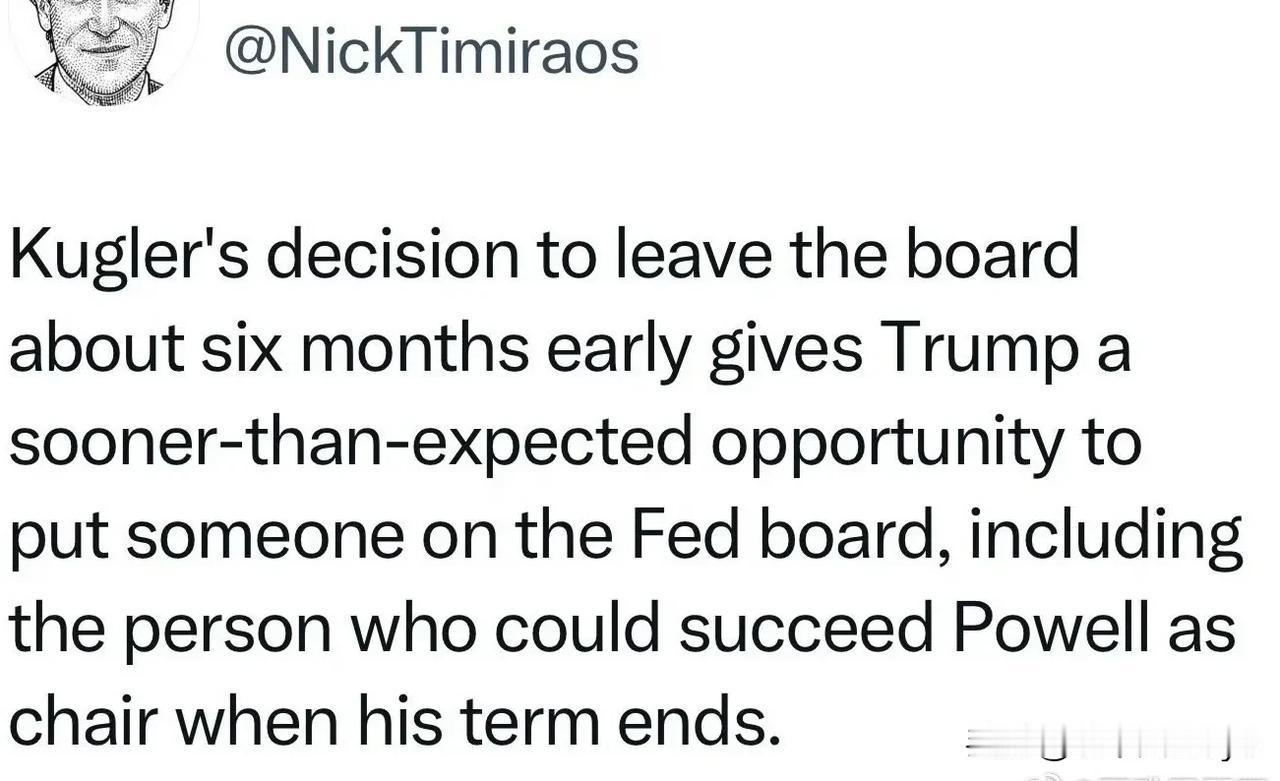Click the word "opportunity" in the tweet
The width and height of the screenshot is (1280, 781).
[887, 443]
